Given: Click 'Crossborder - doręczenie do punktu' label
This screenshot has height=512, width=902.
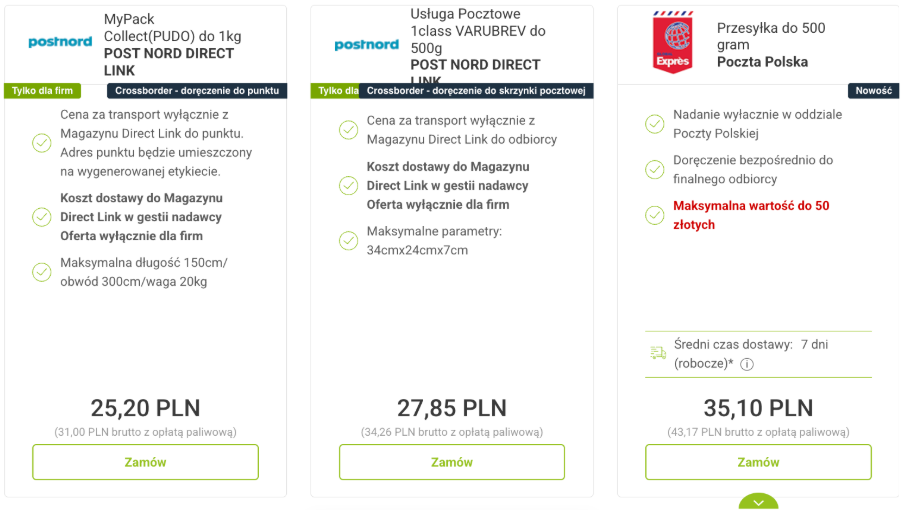Looking at the screenshot, I should (x=197, y=91).
